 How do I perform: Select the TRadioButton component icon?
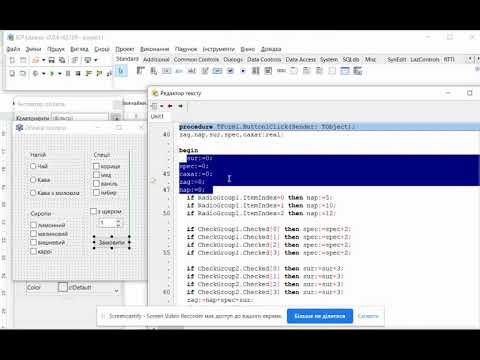coord(243,71)
